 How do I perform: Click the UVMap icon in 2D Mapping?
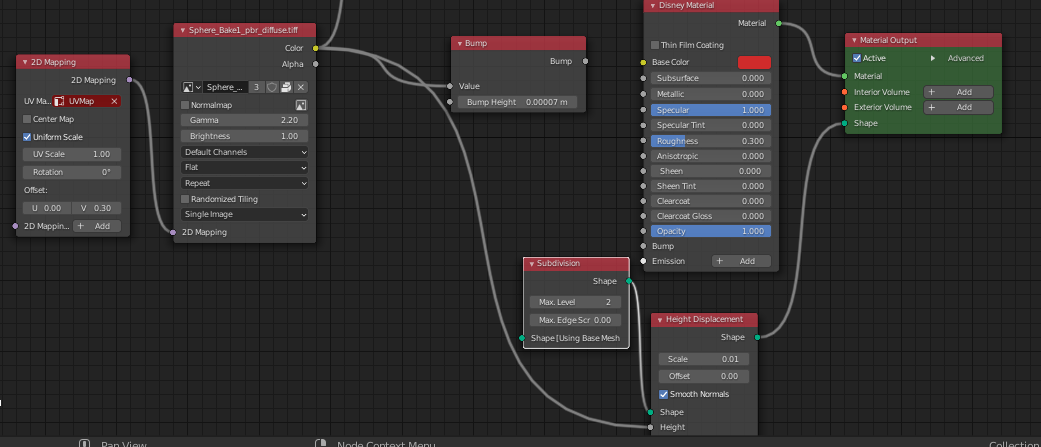click(x=60, y=101)
